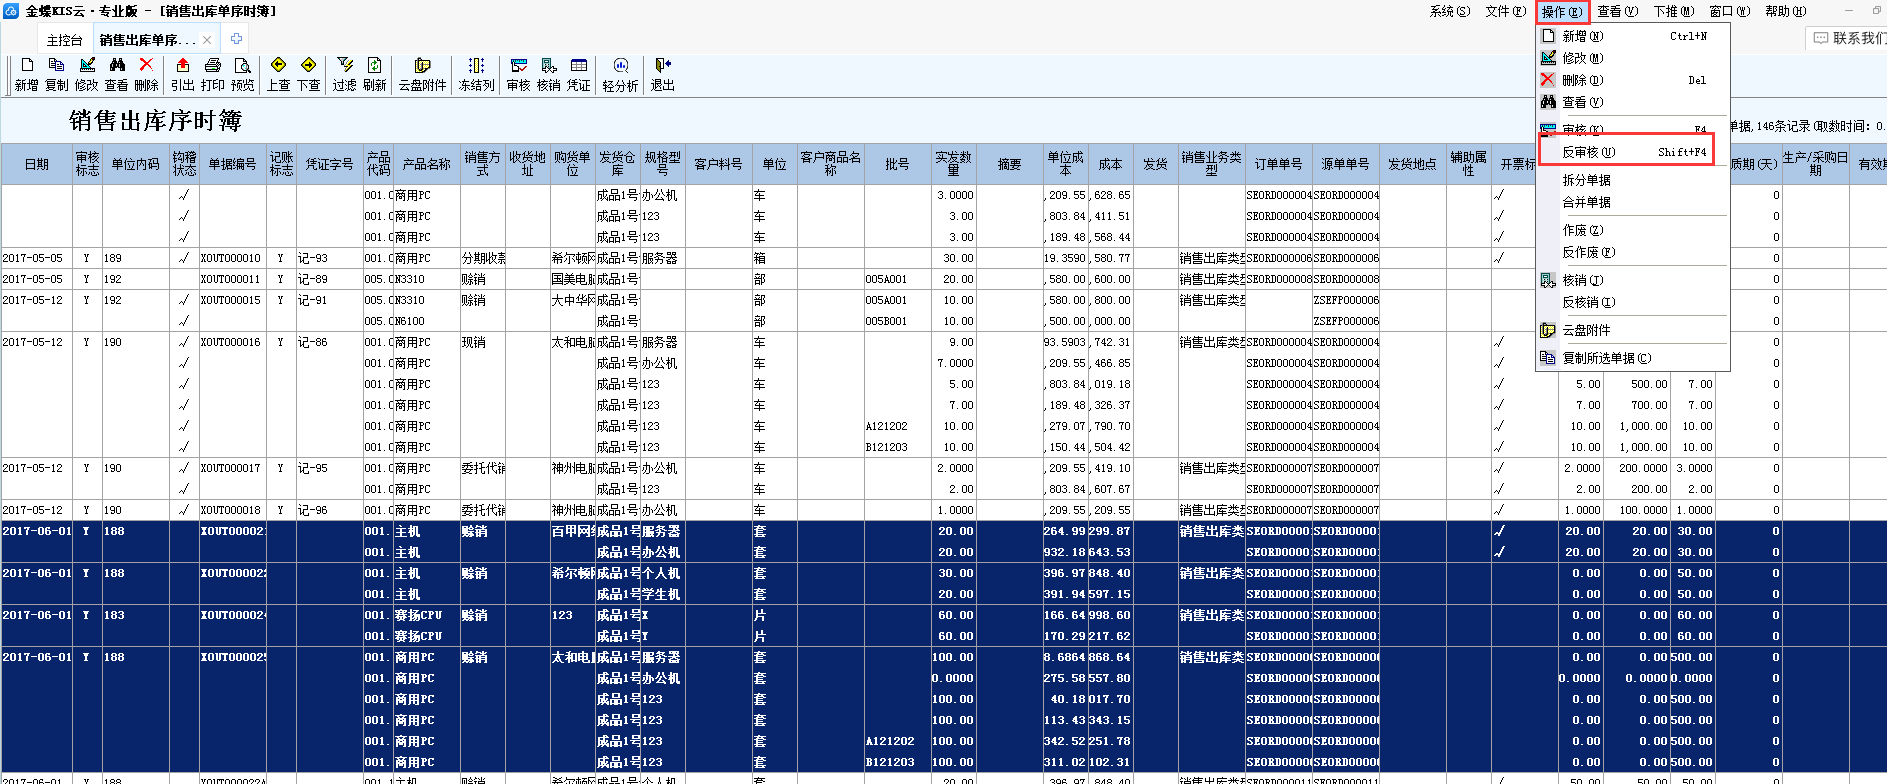Click the 冻结列 (Freeze column) icon
Viewport: 1887px width, 784px height.
[476, 74]
